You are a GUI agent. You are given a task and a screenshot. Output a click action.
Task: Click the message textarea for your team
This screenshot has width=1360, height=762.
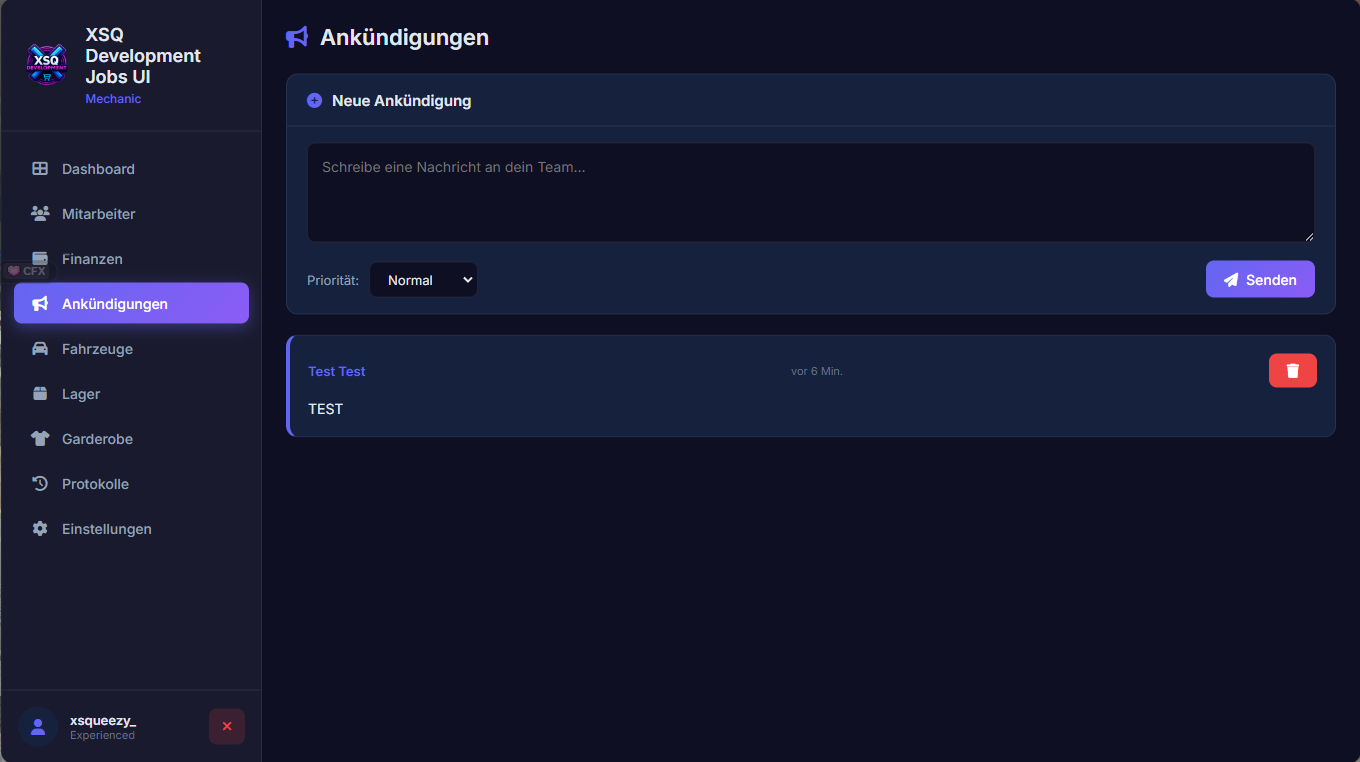click(x=811, y=192)
